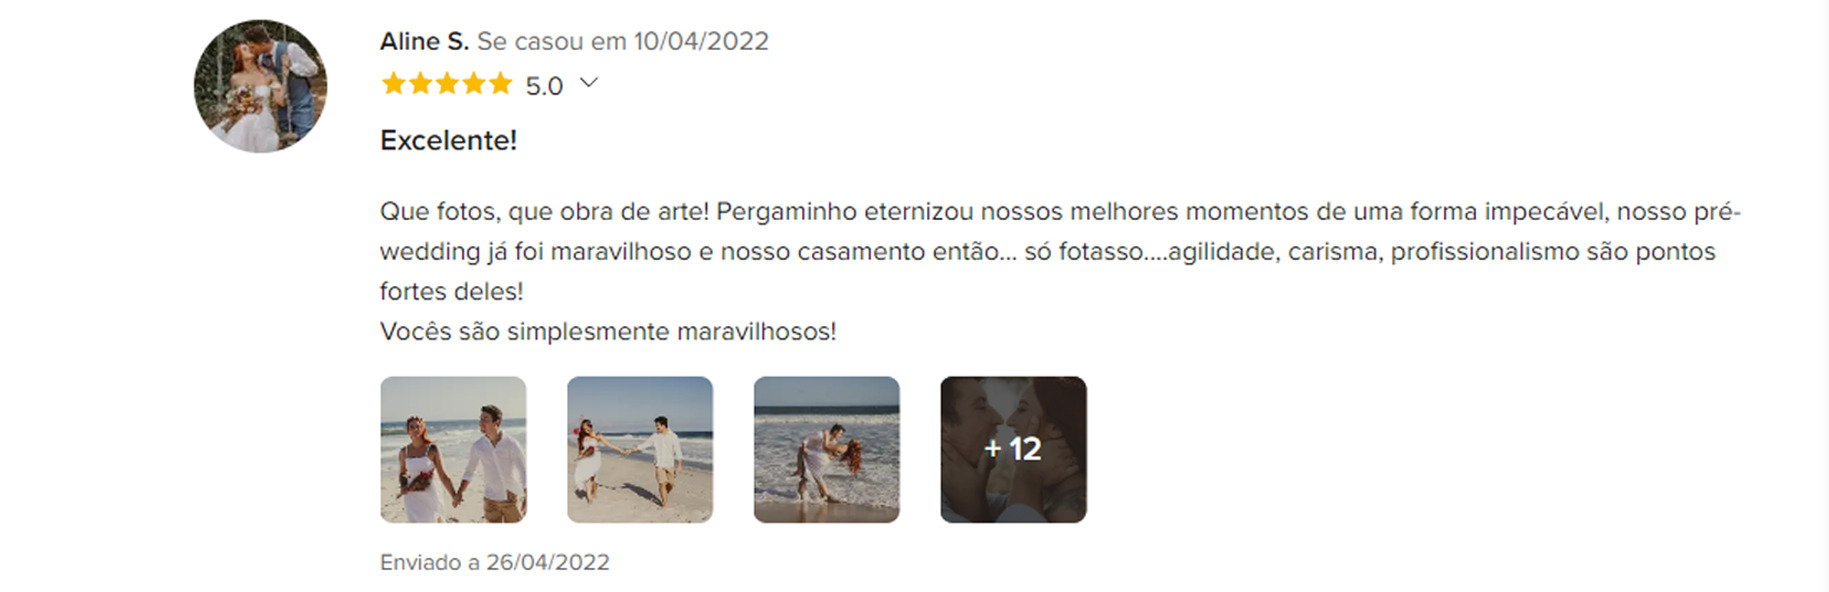Image resolution: width=1829 pixels, height=592 pixels.
Task: Click the text line fortes deles!
Action: point(452,291)
